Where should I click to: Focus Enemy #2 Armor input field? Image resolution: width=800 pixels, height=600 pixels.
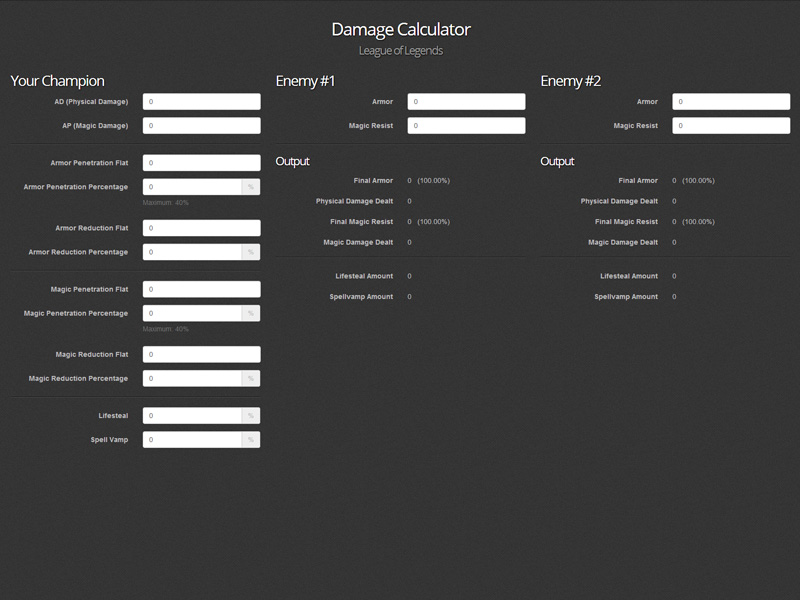731,102
